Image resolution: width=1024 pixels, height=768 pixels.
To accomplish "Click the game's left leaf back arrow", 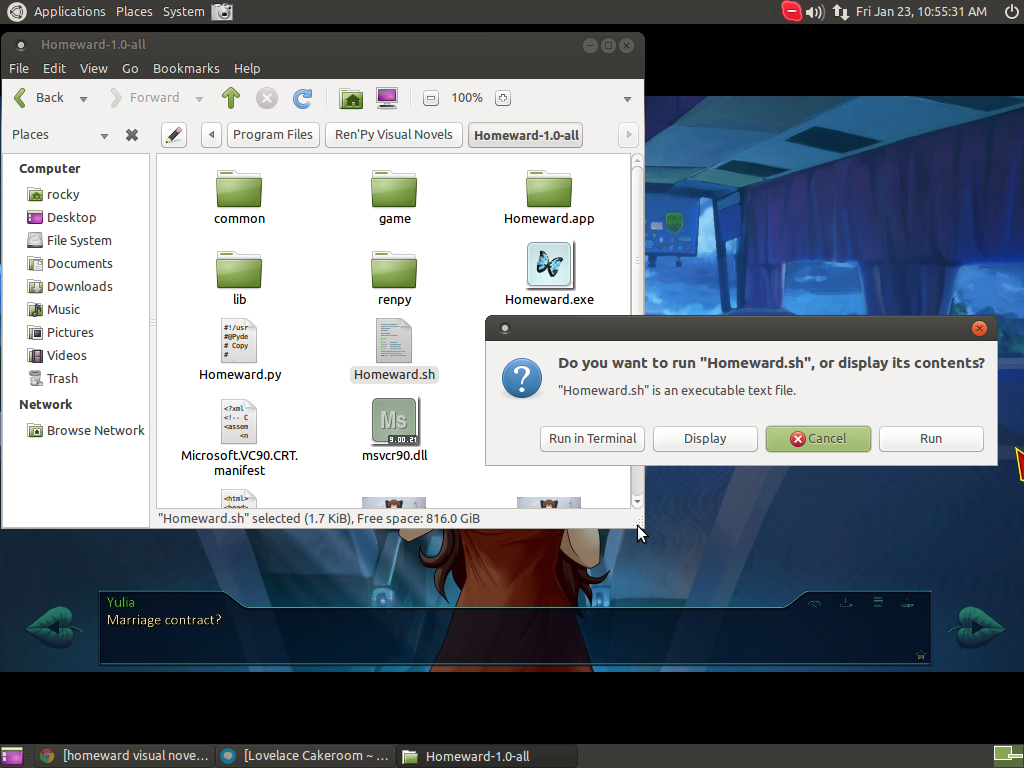I will coord(54,628).
